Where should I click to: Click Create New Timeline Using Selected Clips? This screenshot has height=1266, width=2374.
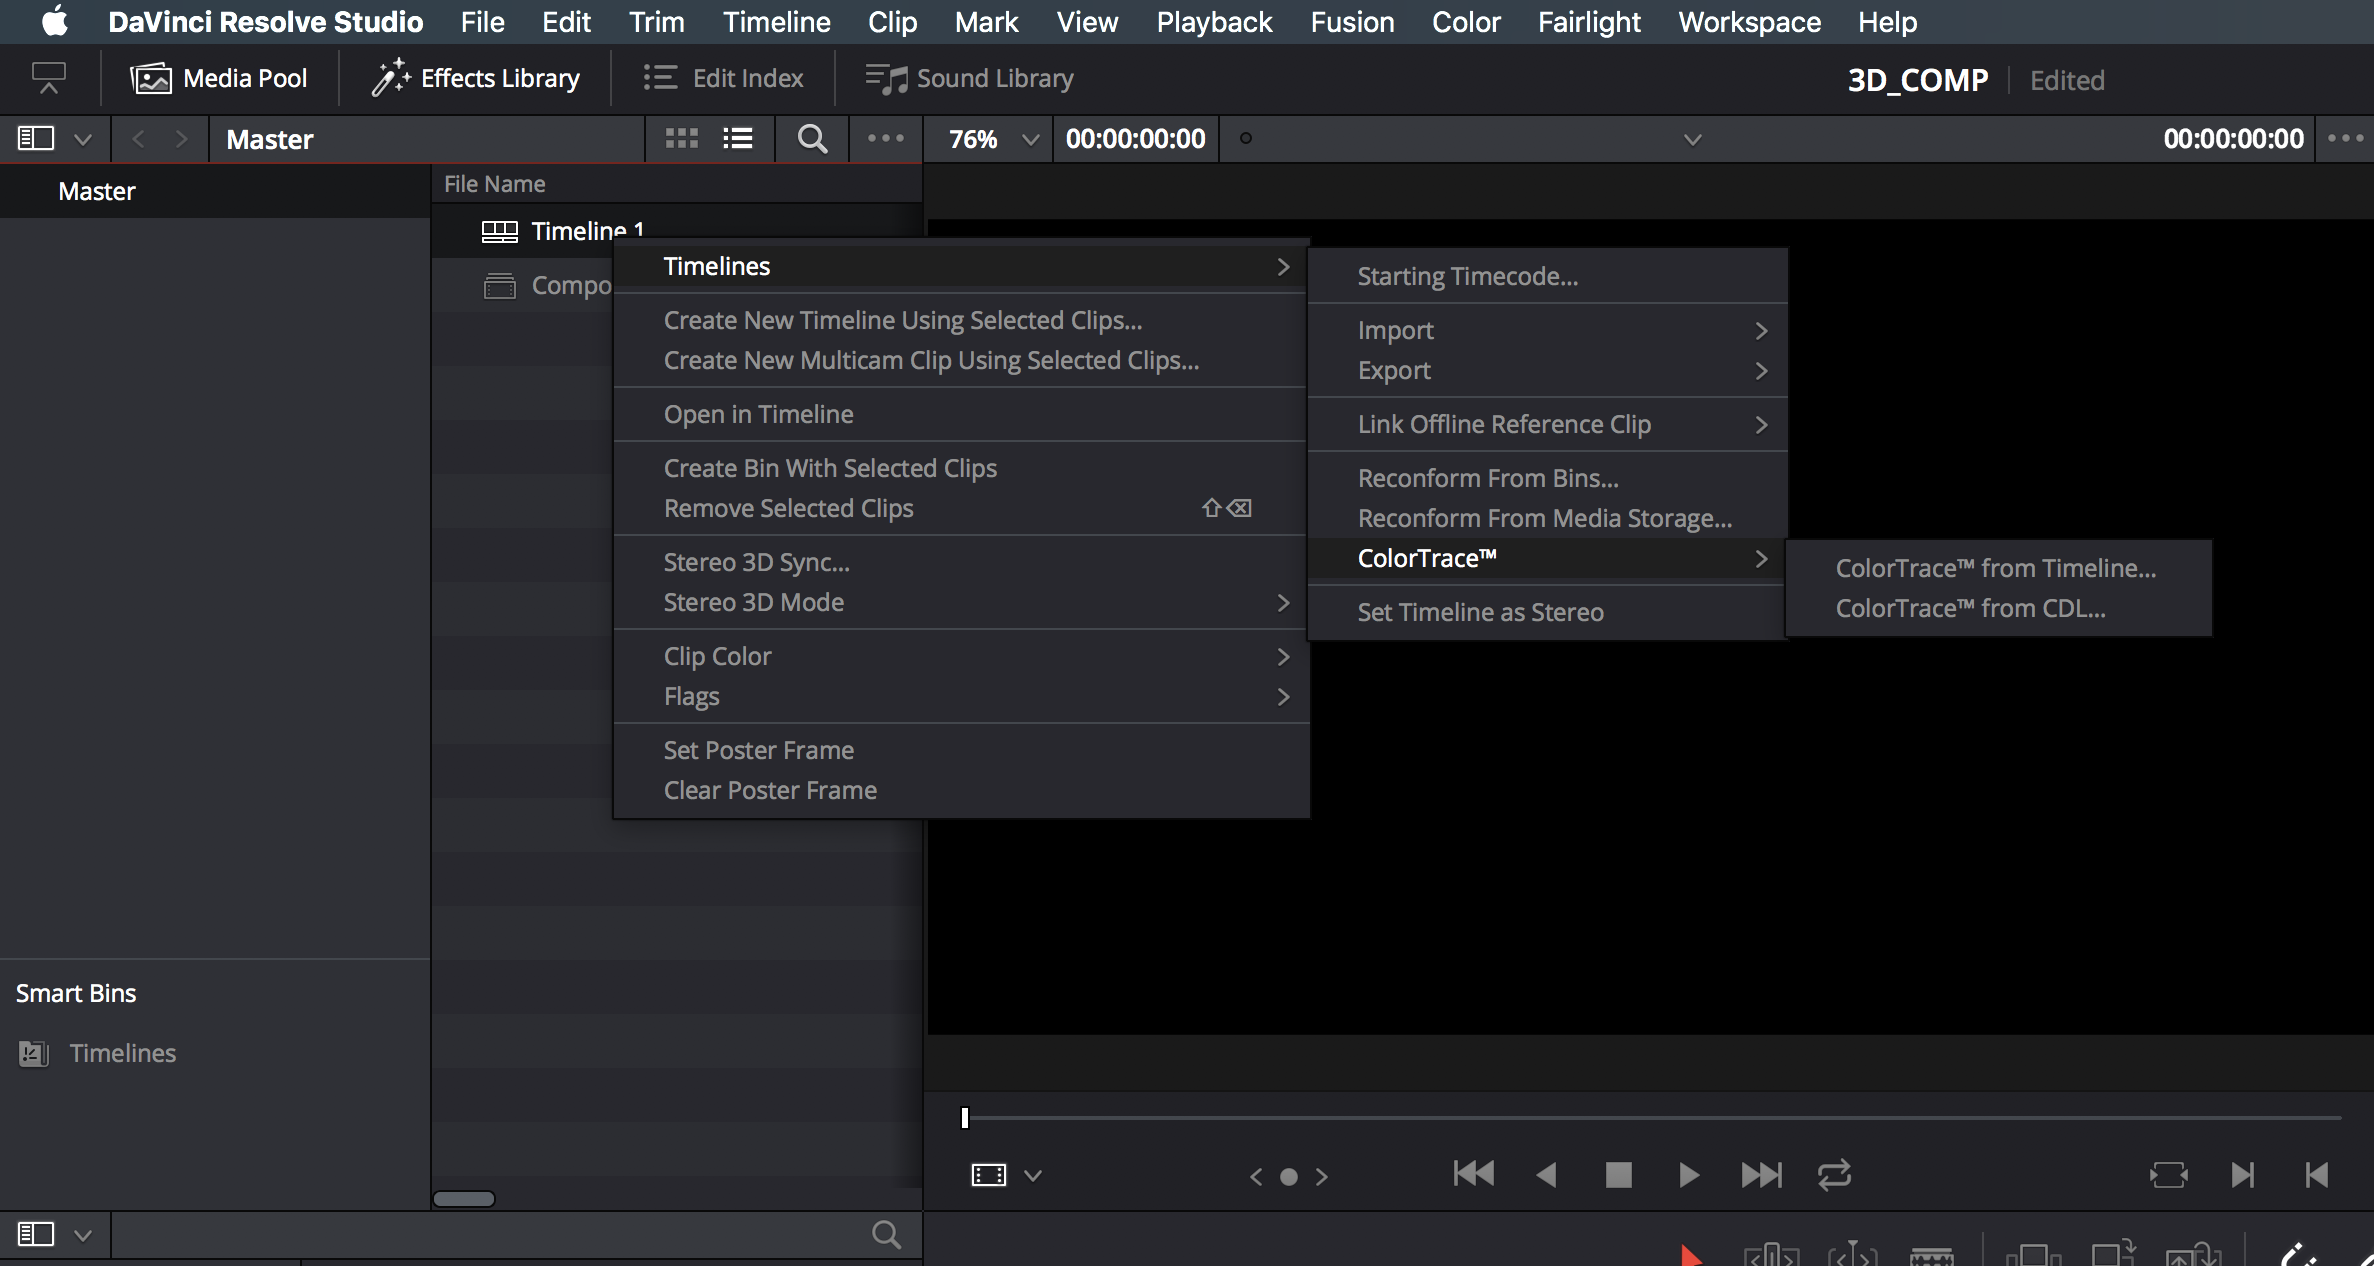[901, 320]
